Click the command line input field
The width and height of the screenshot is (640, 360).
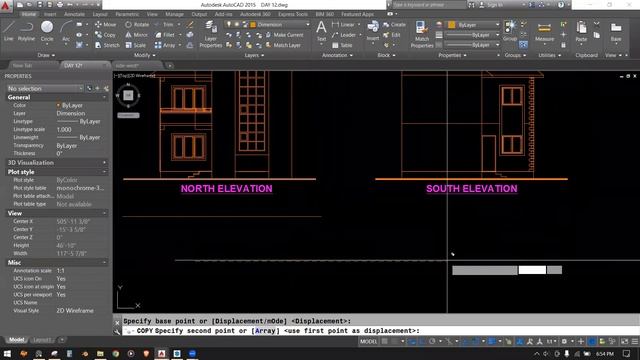(x=380, y=331)
